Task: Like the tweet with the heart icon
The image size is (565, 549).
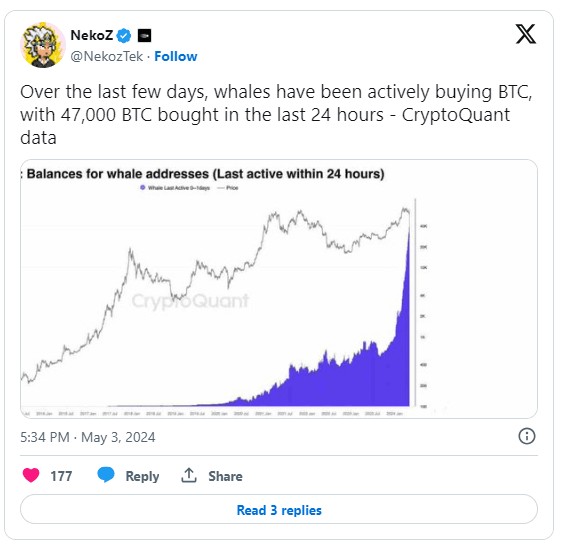Action: 31,476
